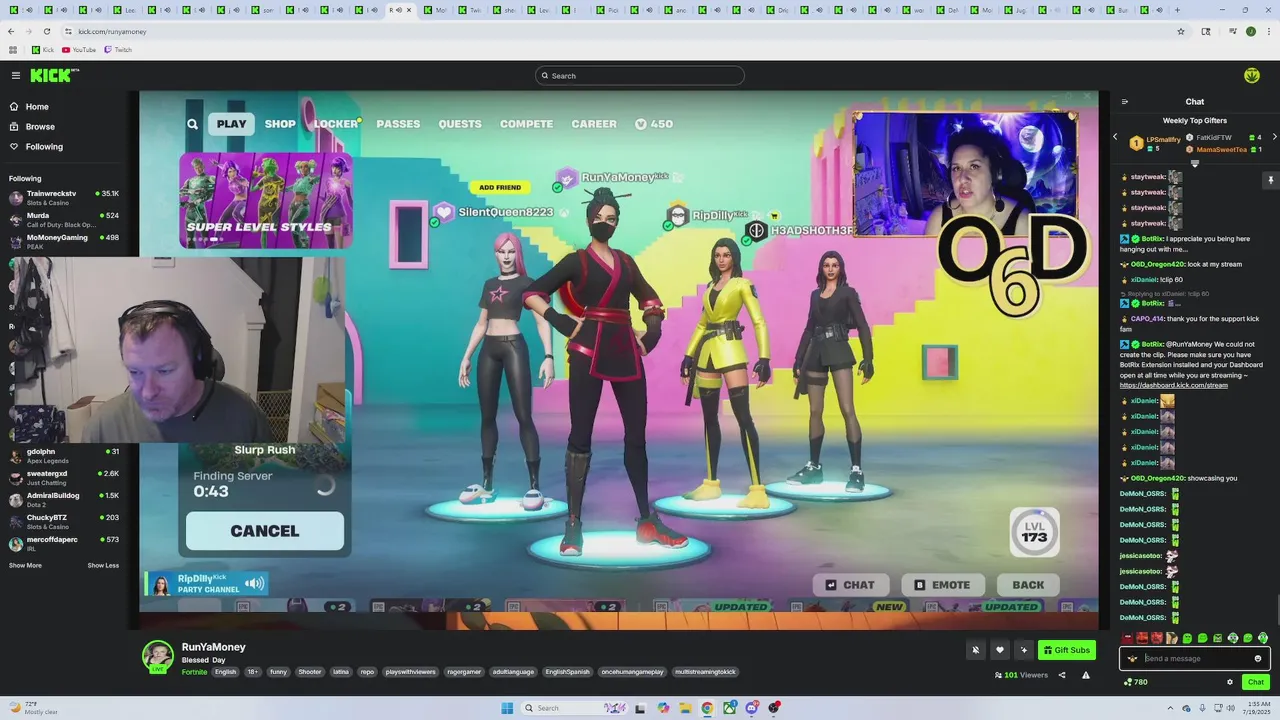Click the Trainwreckstv followed channel
Image resolution: width=1280 pixels, height=720 pixels.
(64, 197)
